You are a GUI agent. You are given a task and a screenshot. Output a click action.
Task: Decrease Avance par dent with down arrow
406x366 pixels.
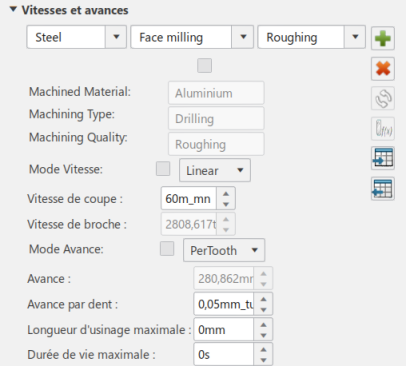tap(263, 310)
